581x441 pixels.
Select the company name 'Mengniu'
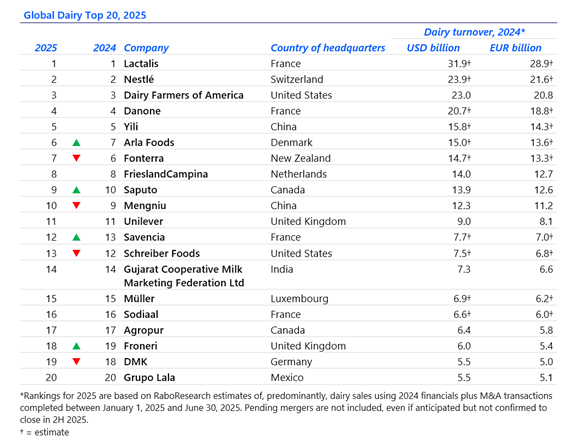point(145,206)
